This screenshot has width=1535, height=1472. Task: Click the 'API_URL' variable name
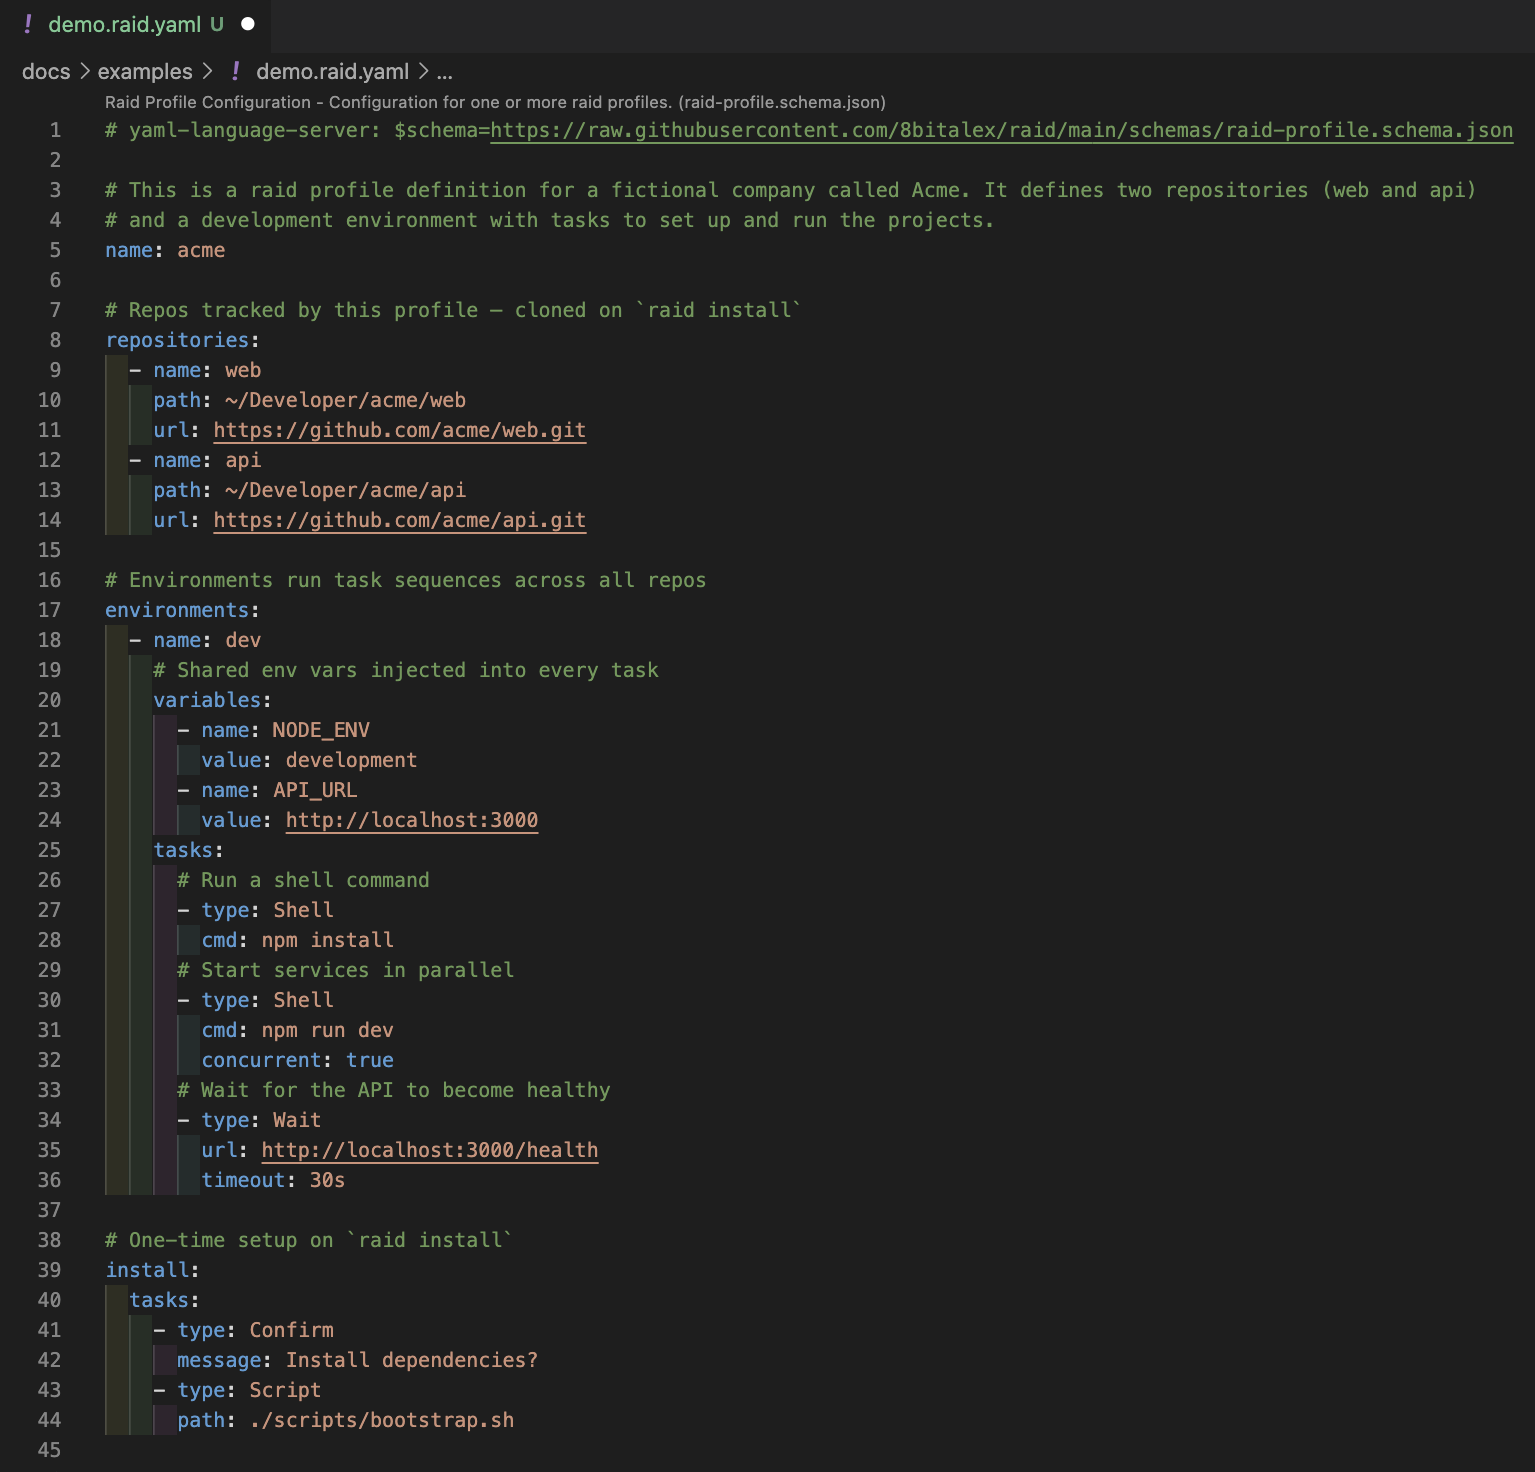pyautogui.click(x=315, y=791)
